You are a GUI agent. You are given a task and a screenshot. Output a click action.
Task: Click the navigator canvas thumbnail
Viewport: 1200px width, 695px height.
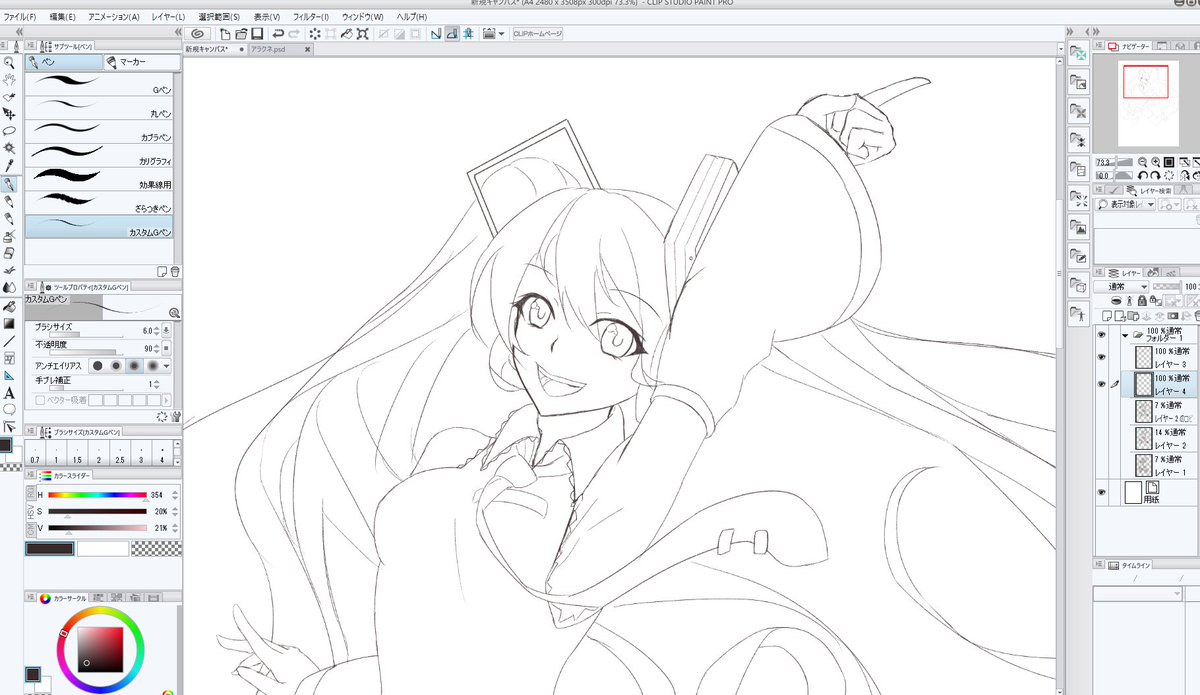1147,101
